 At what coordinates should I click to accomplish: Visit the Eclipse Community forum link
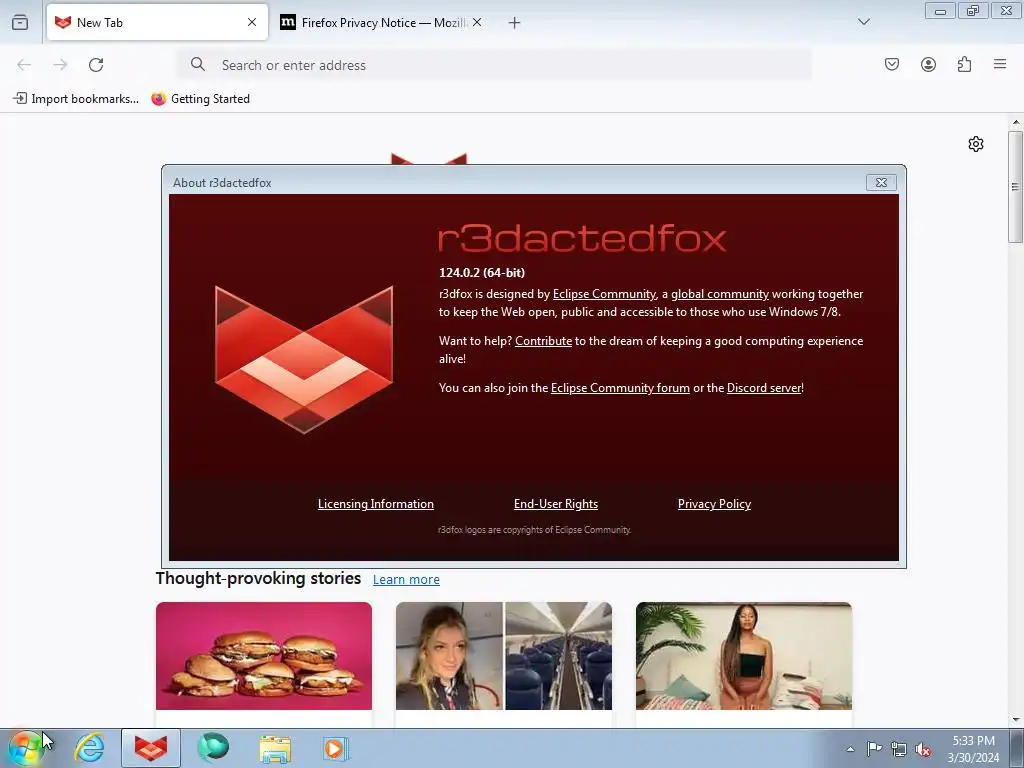[x=620, y=388]
